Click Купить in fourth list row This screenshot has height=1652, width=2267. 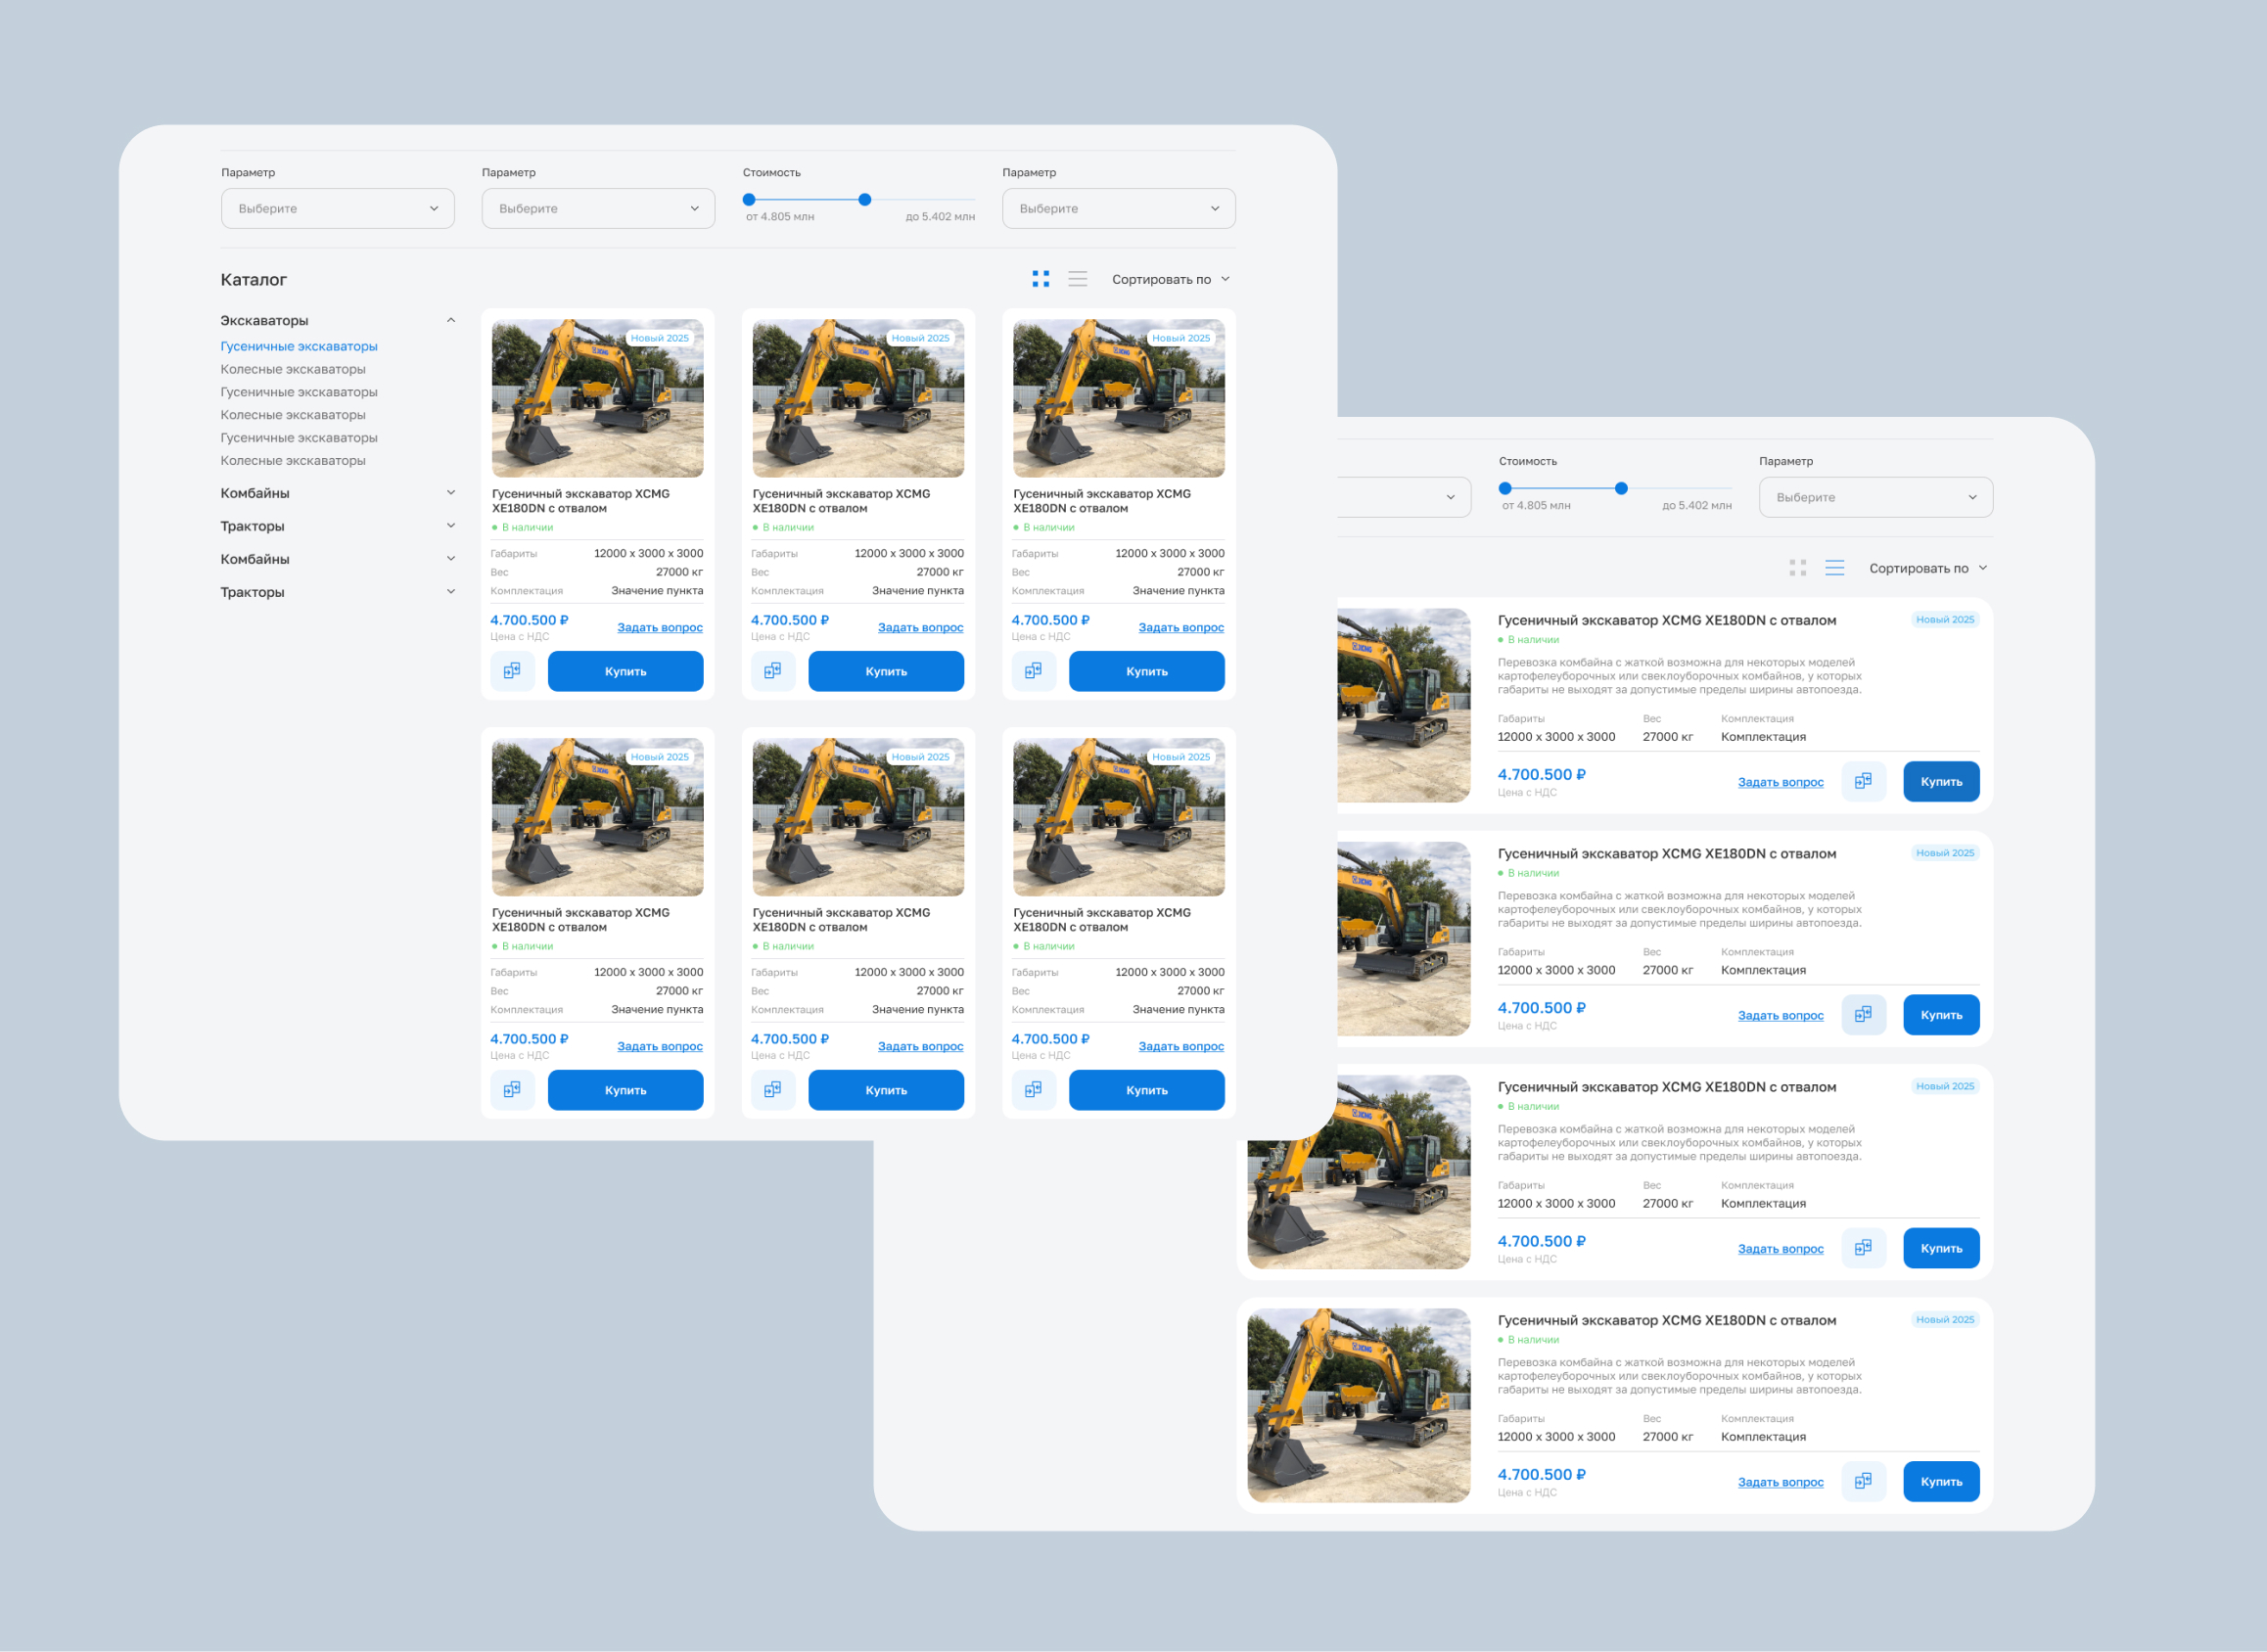click(1941, 1481)
